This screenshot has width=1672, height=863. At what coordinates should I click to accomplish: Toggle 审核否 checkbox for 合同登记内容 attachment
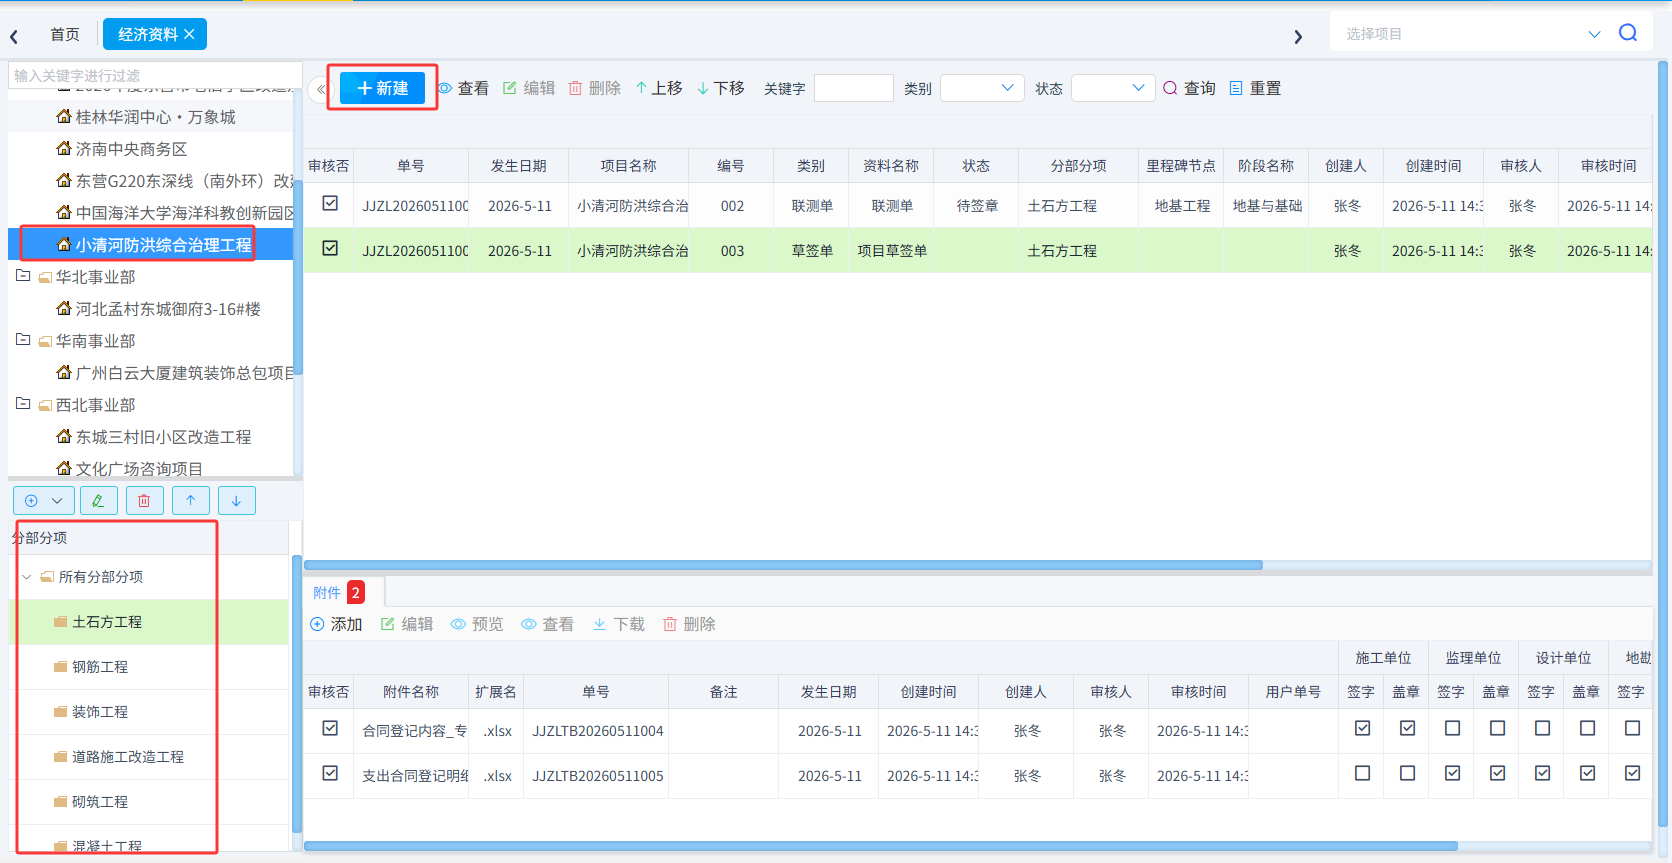coord(330,729)
